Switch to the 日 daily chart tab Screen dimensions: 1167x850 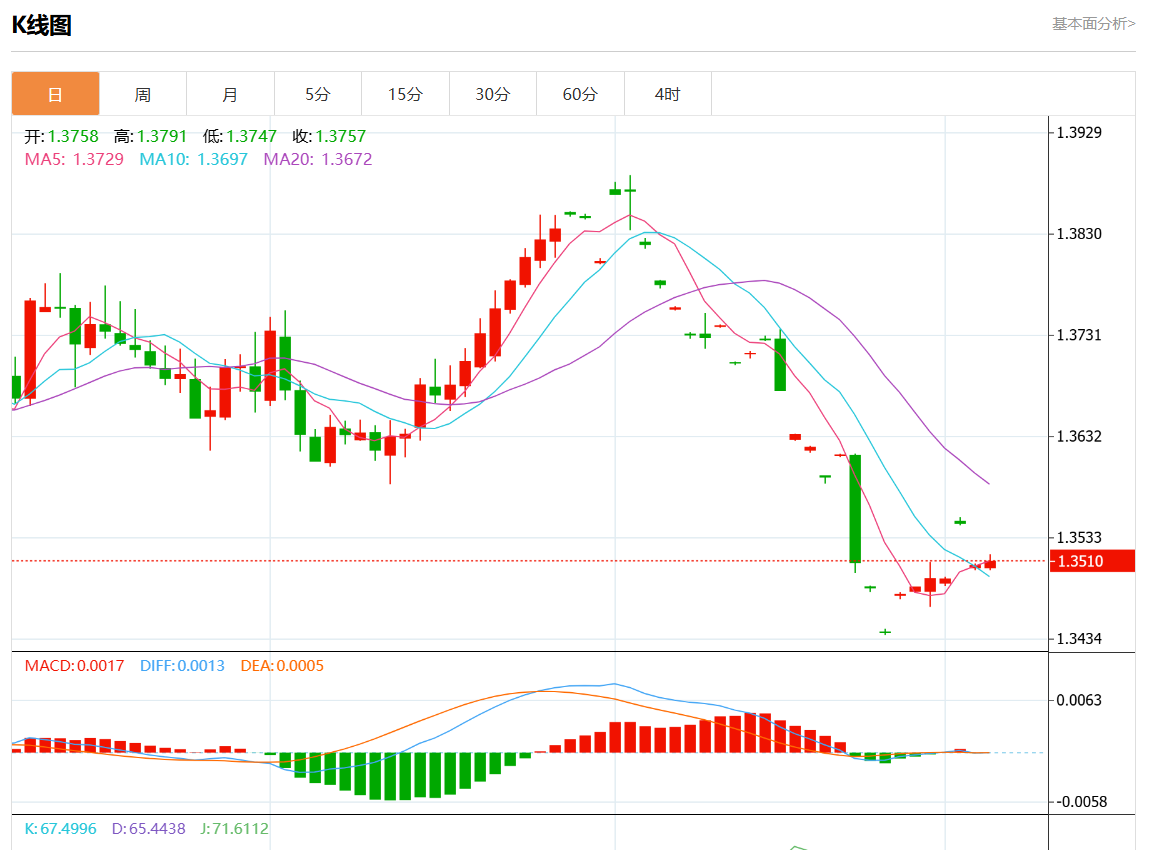pos(55,94)
